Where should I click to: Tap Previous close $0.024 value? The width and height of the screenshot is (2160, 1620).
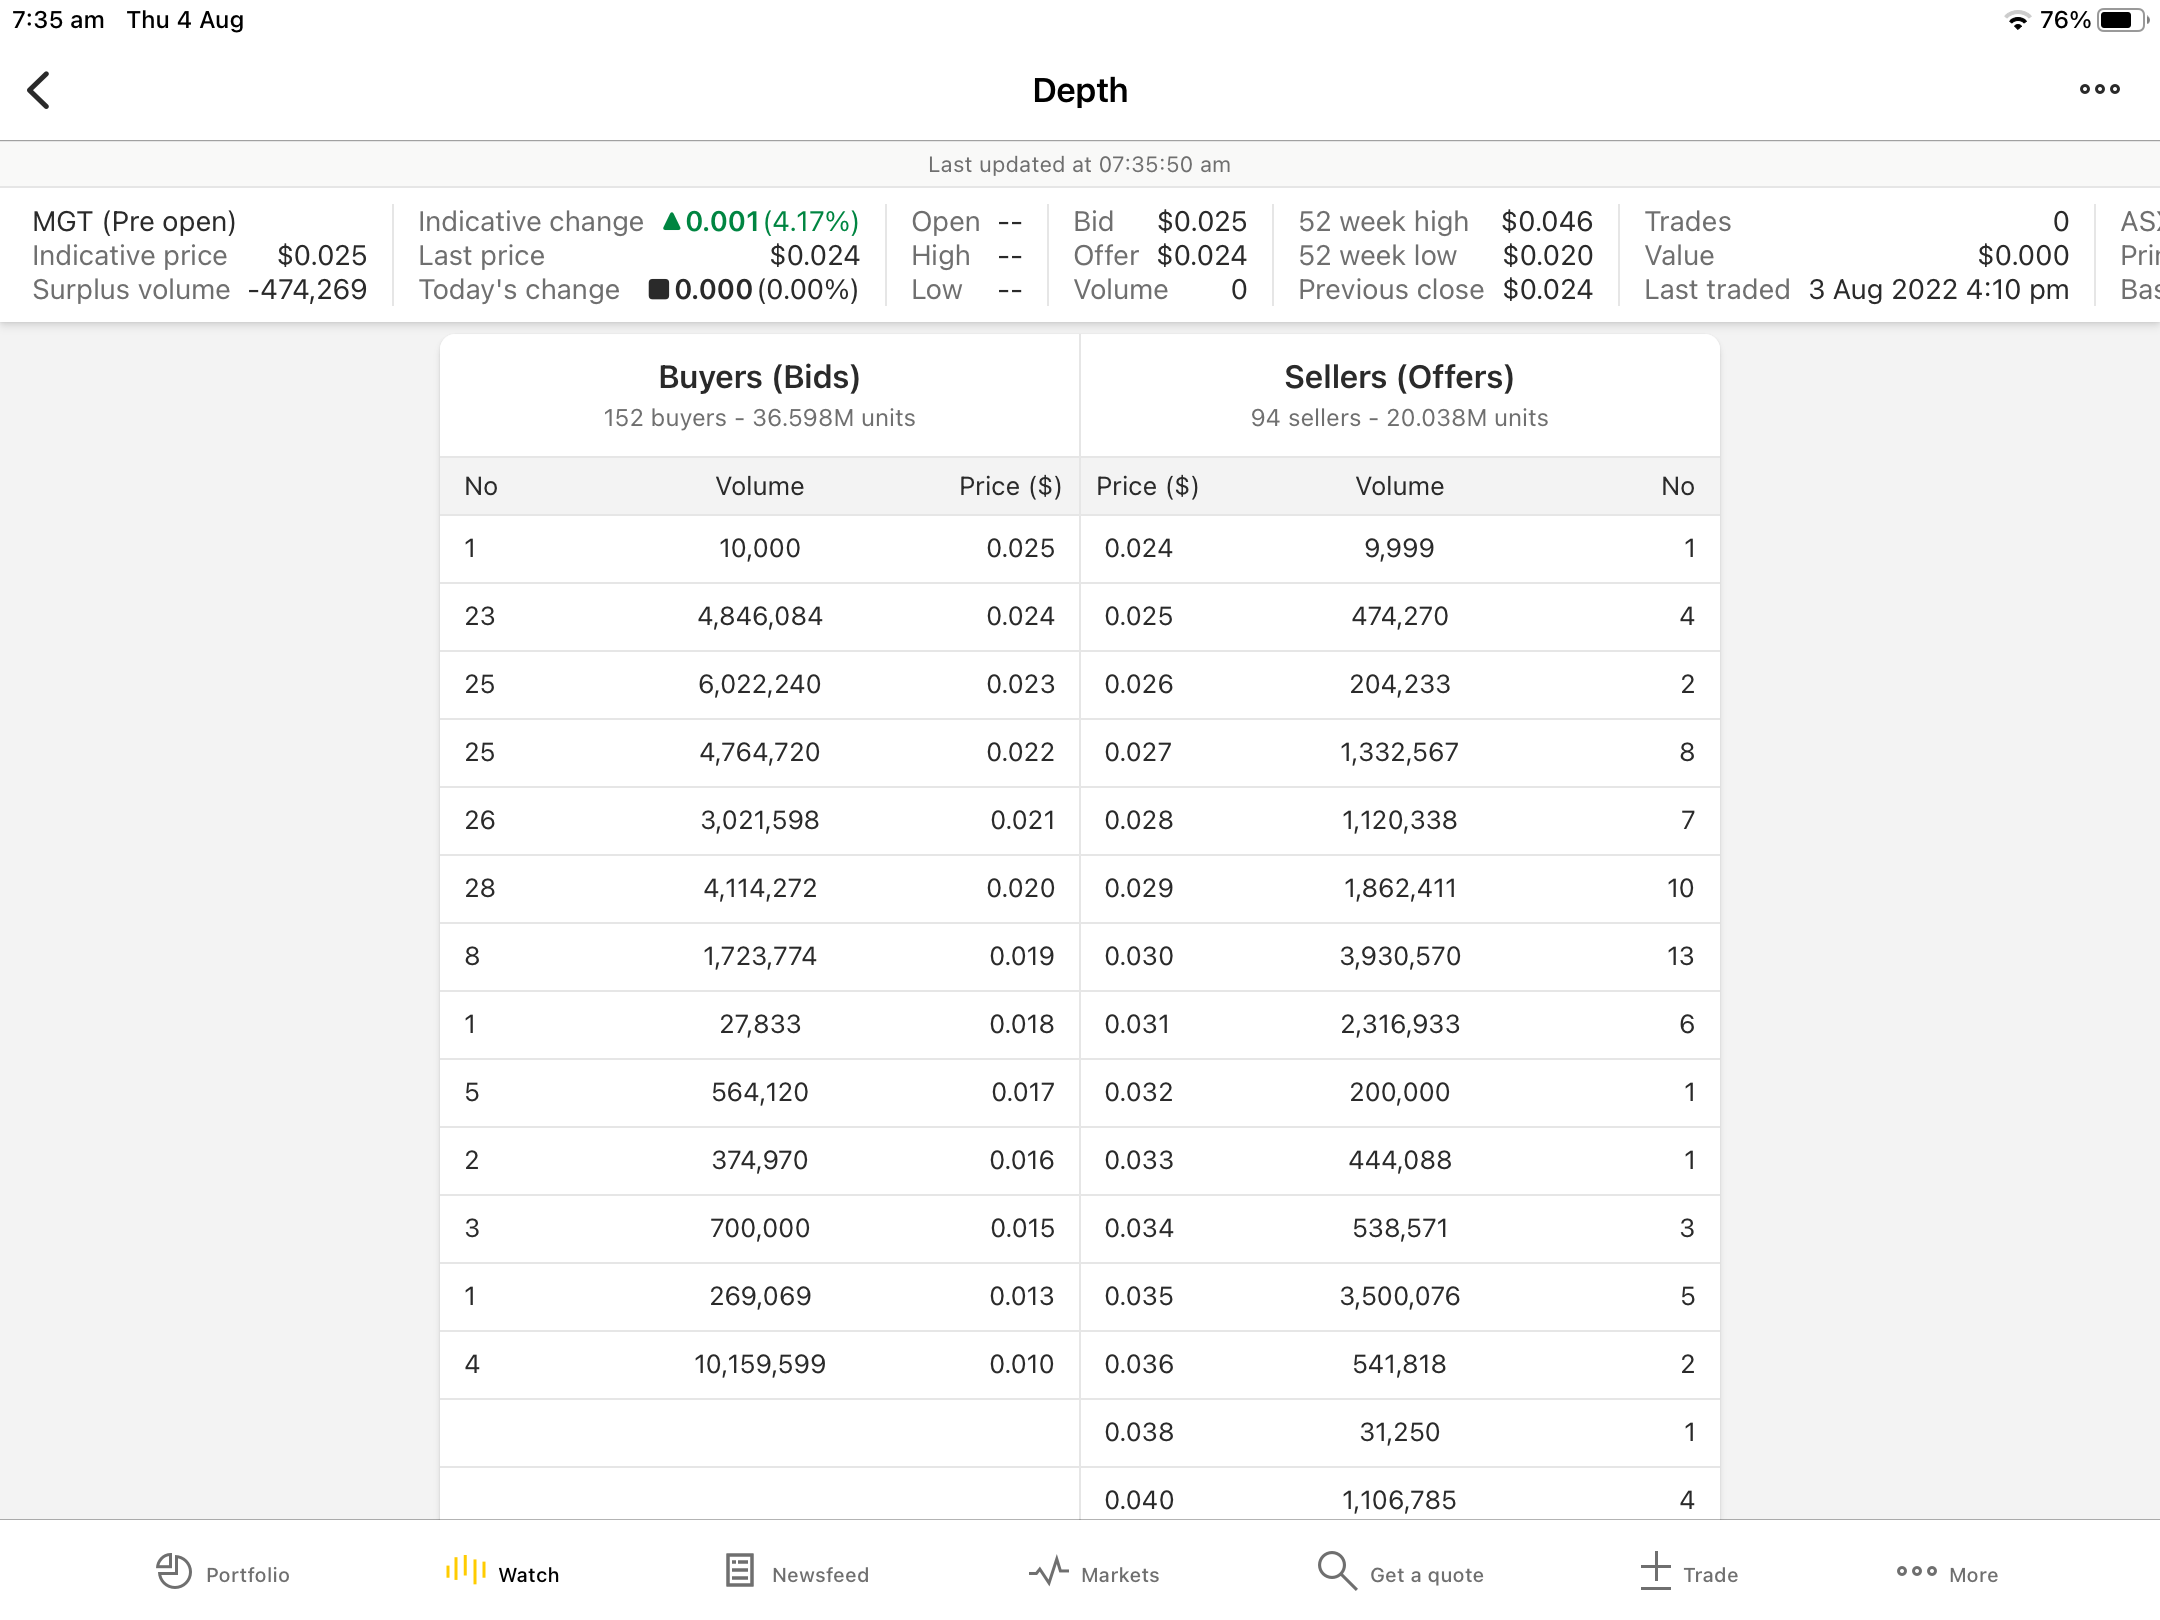(1547, 290)
